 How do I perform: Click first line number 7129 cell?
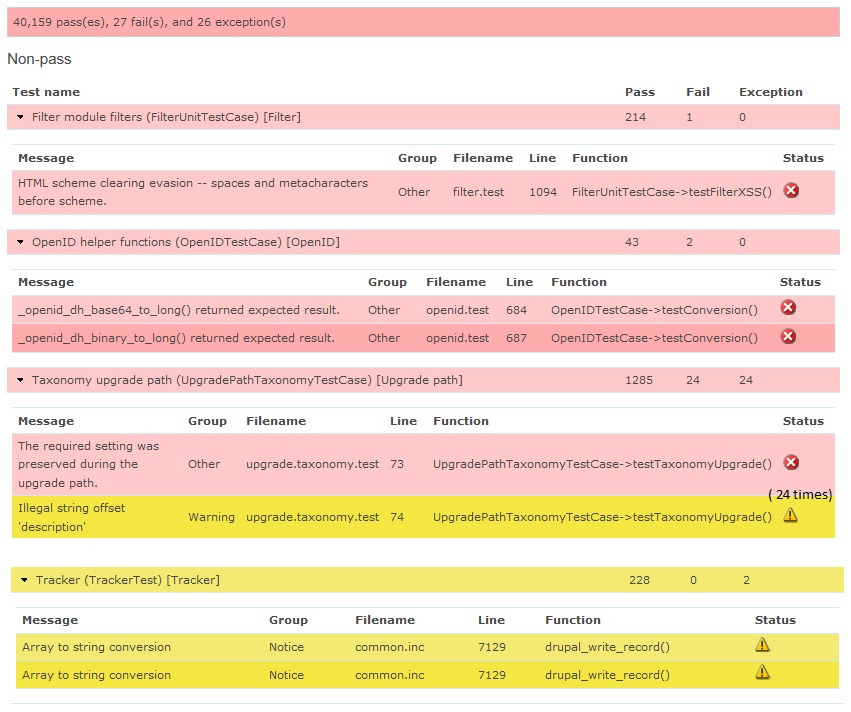(x=492, y=647)
